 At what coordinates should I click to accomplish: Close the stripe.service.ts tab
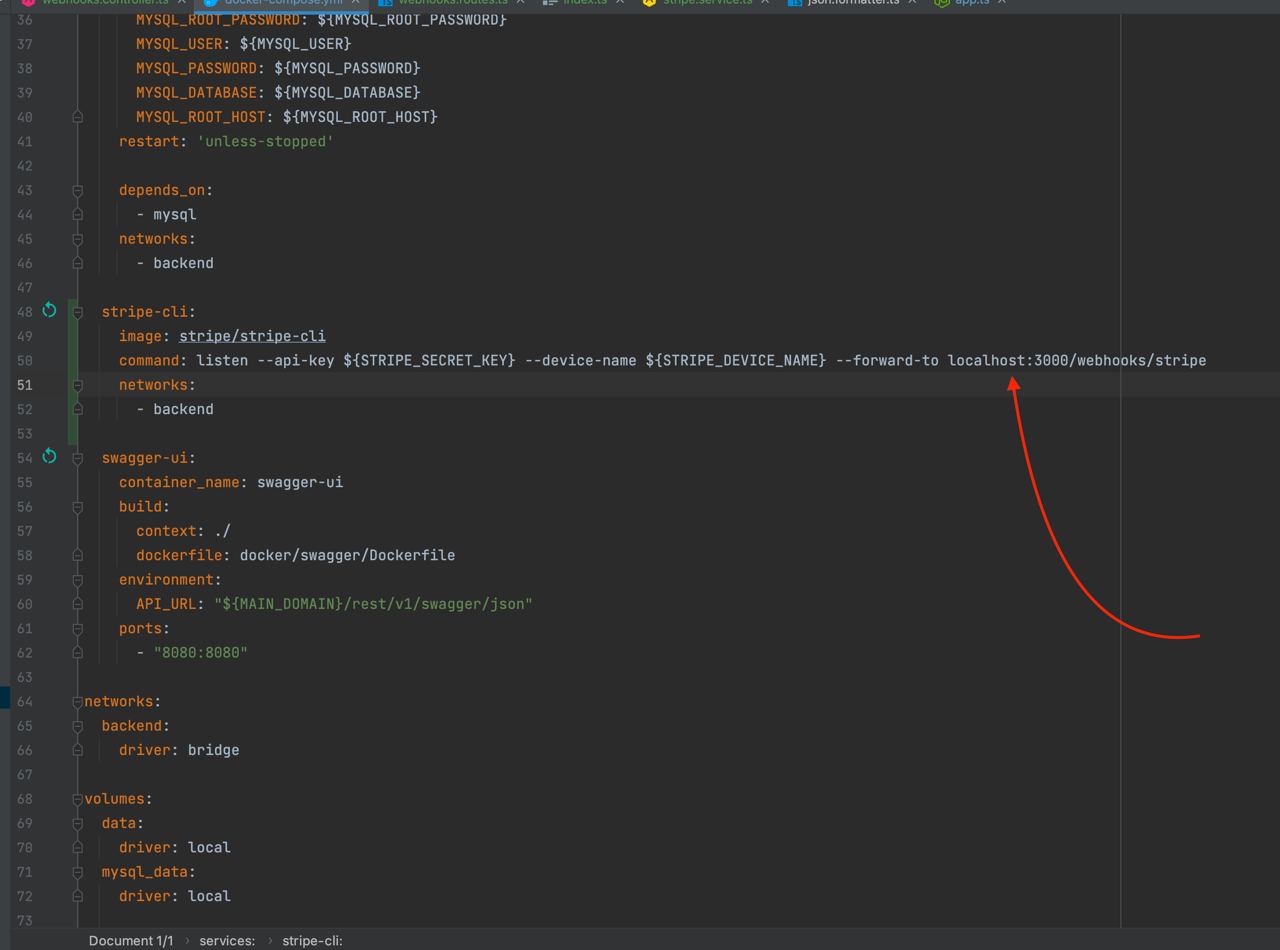765,2
